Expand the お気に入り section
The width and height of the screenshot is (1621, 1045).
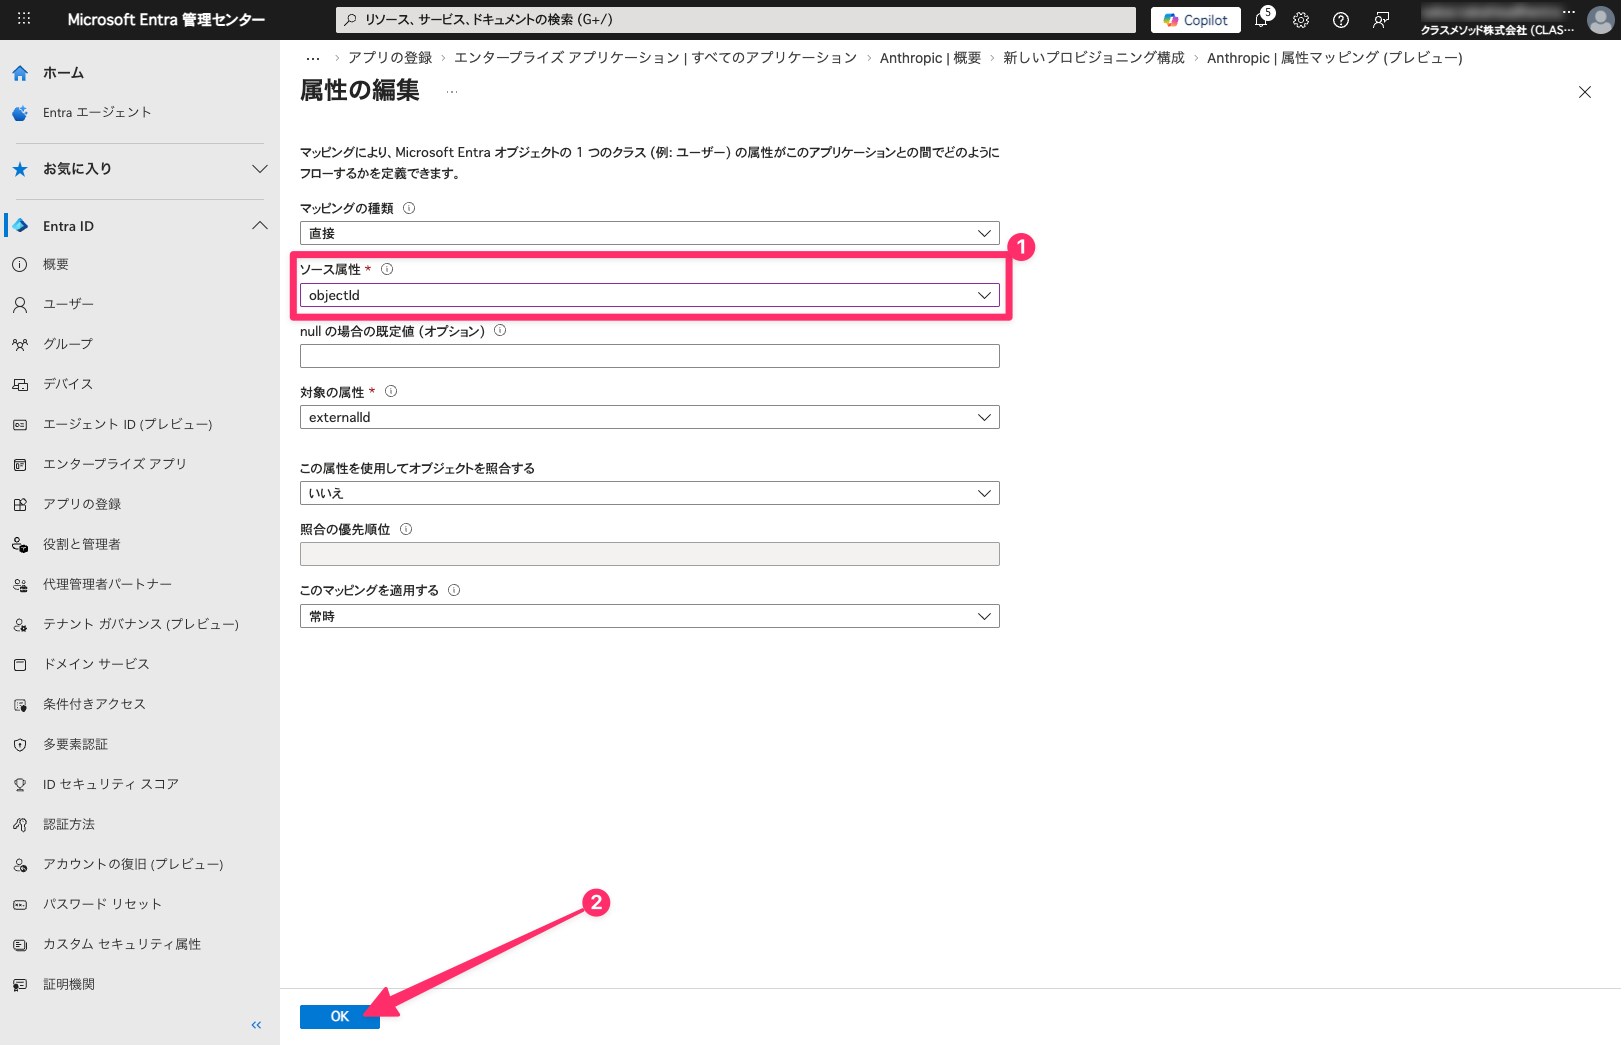pos(259,169)
